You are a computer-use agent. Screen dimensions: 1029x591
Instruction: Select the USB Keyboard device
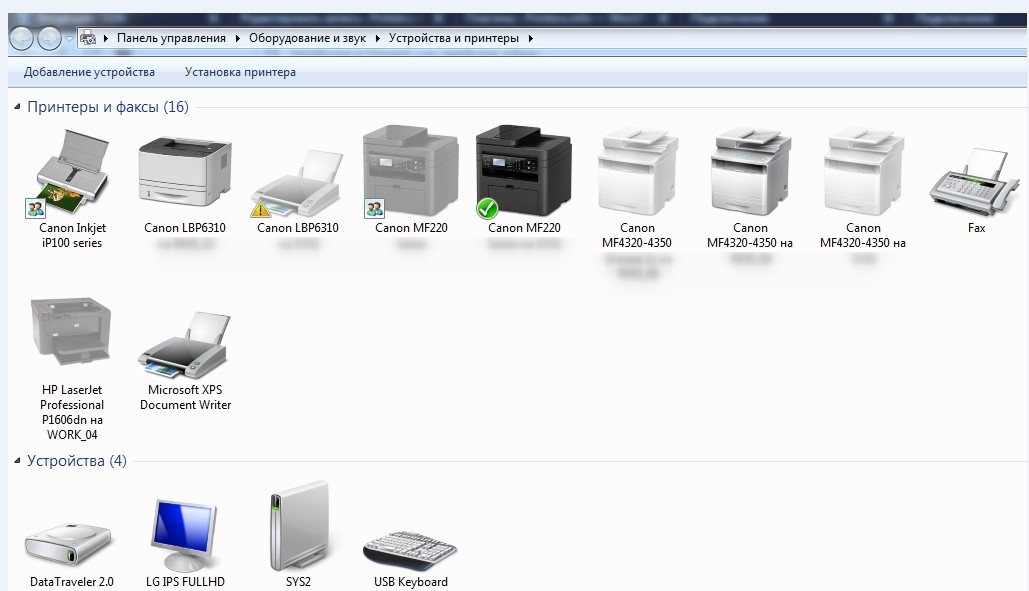click(411, 559)
